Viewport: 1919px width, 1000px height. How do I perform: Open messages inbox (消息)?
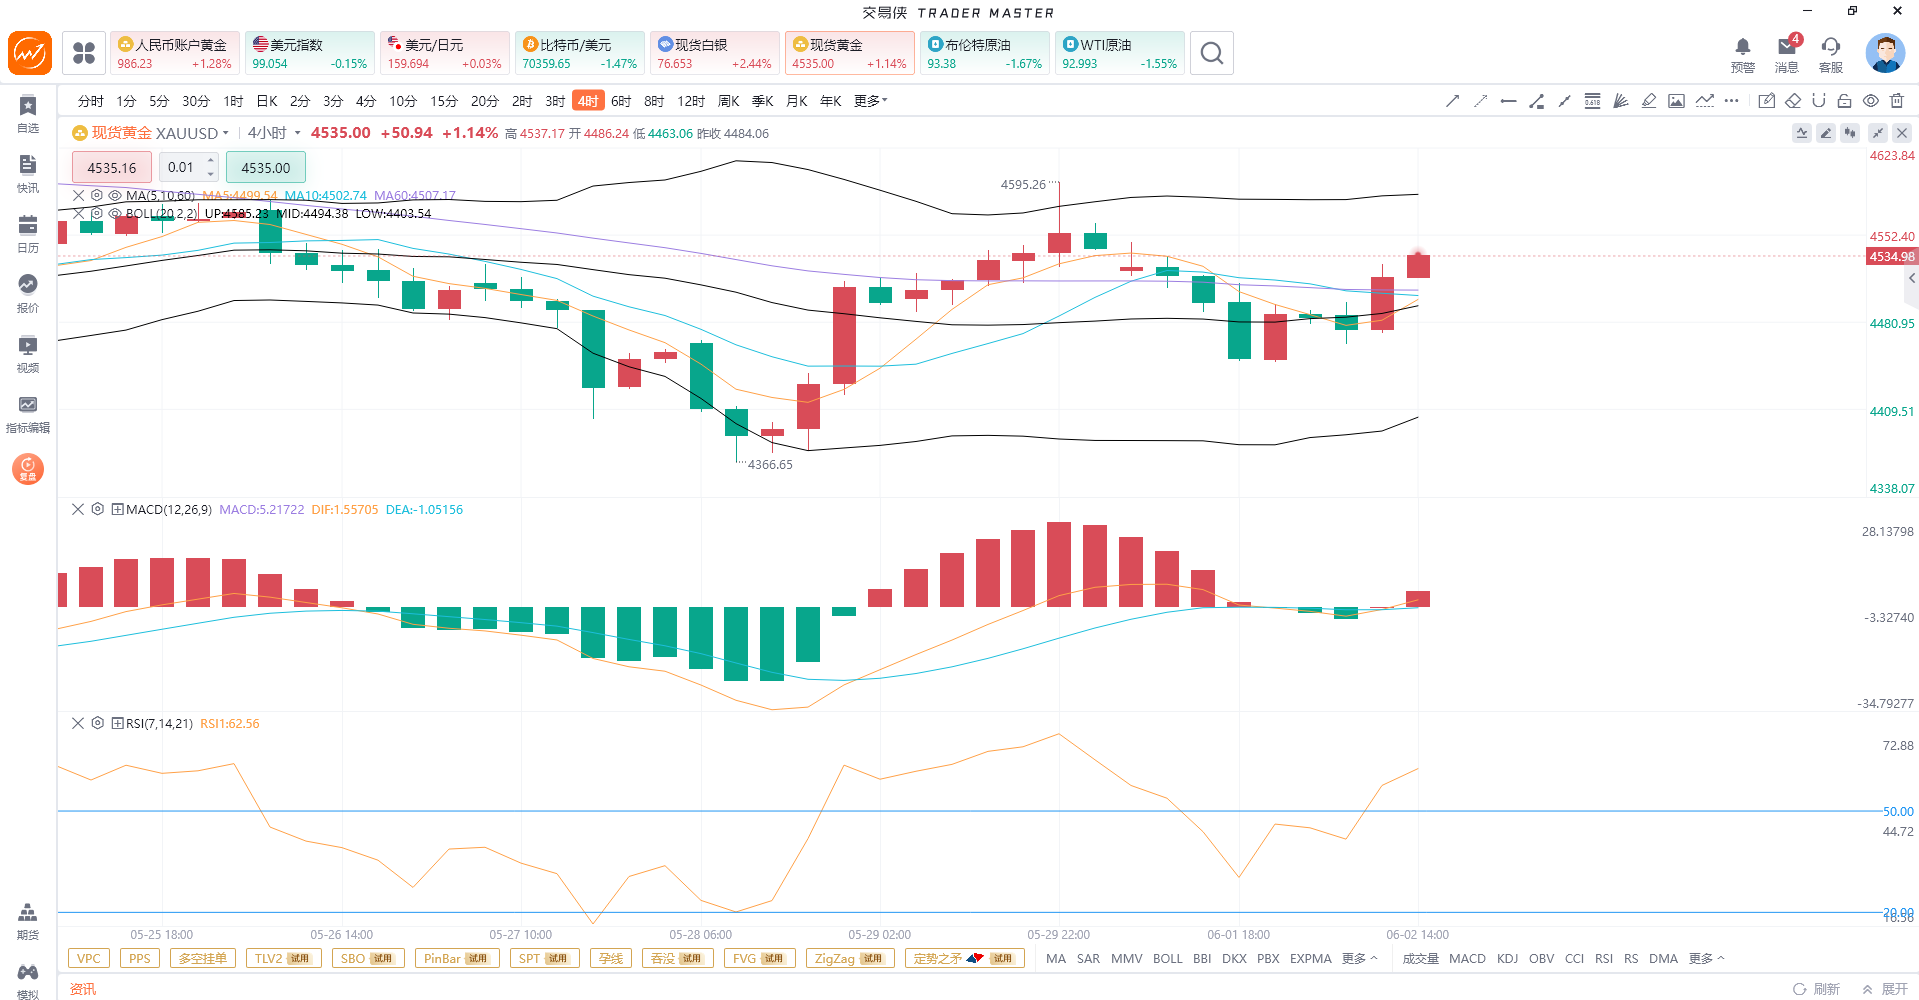(x=1787, y=55)
